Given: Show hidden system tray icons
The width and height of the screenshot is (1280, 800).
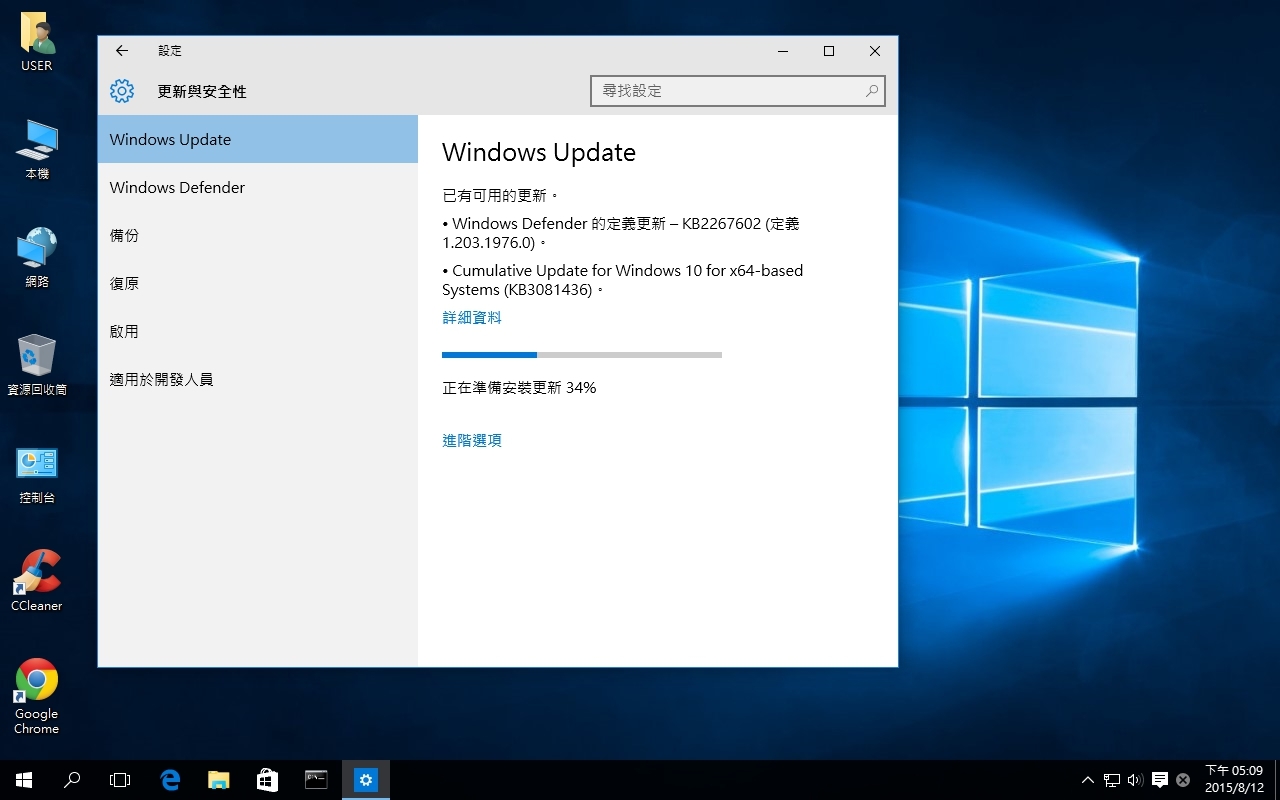Looking at the screenshot, I should click(x=1088, y=780).
